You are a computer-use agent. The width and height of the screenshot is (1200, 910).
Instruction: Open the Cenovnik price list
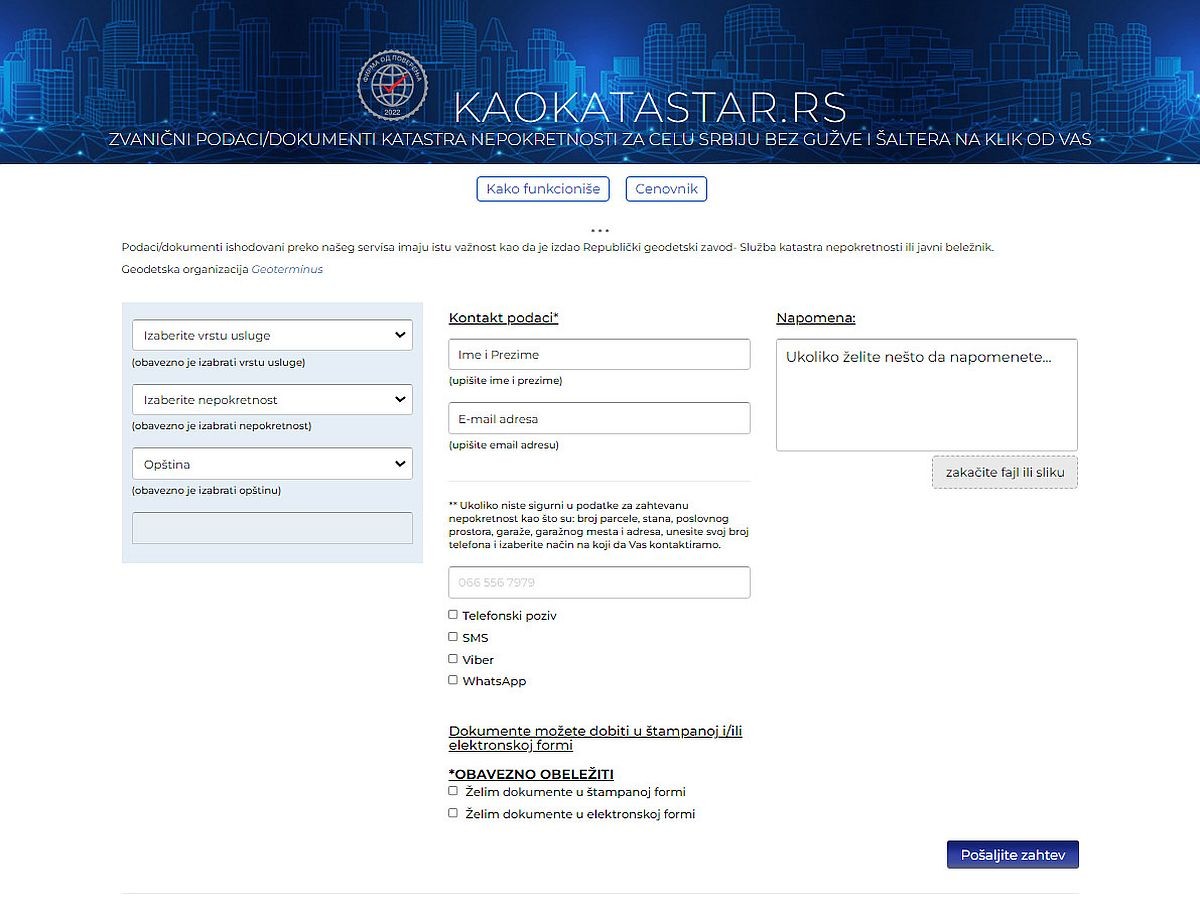pyautogui.click(x=666, y=189)
